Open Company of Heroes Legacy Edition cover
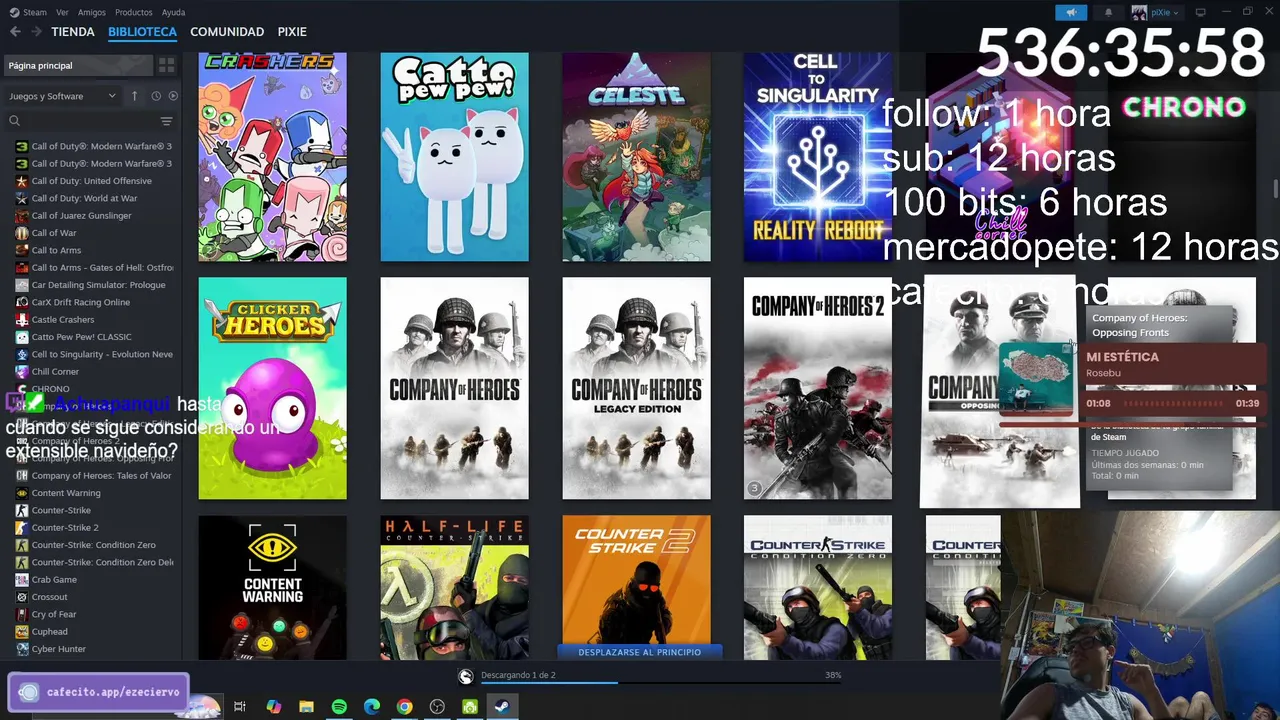The width and height of the screenshot is (1280, 720). point(636,388)
